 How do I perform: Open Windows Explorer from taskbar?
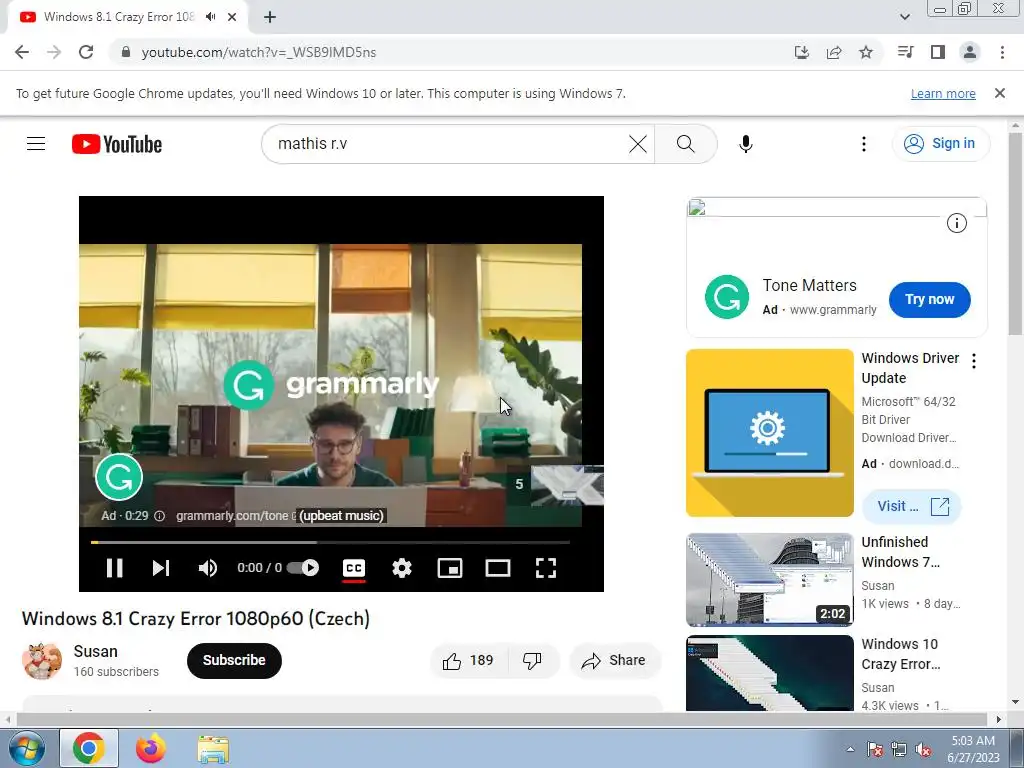(x=213, y=748)
